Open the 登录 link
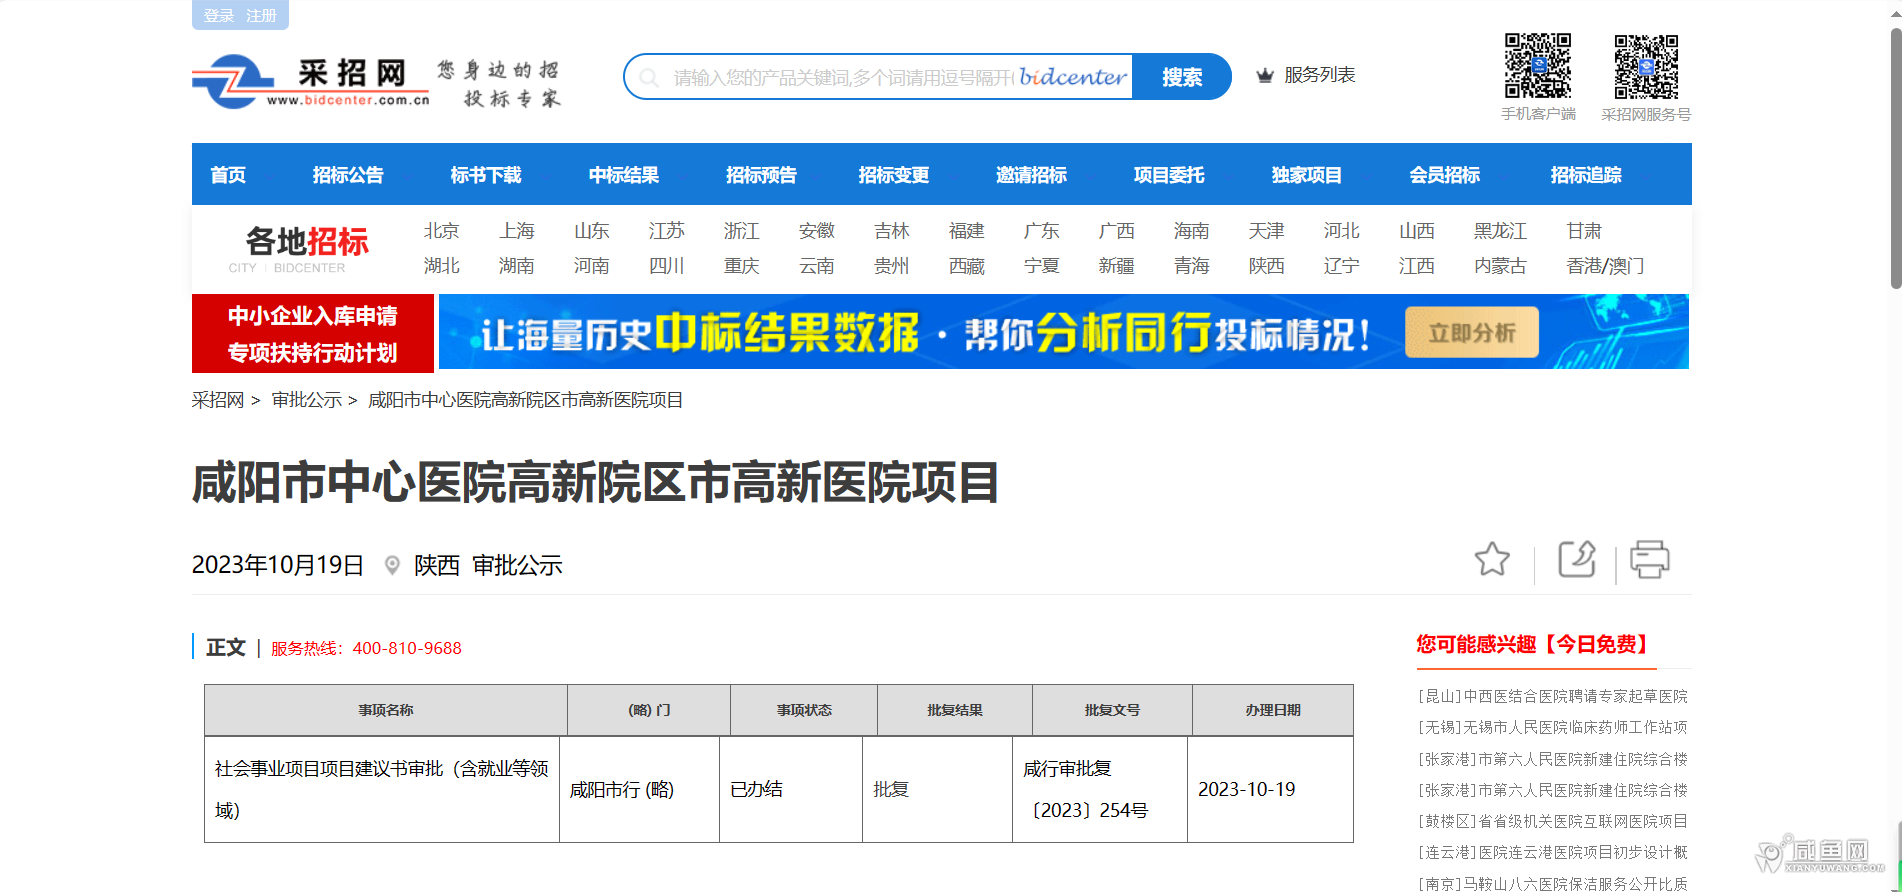Image resolution: width=1902 pixels, height=892 pixels. 218,15
